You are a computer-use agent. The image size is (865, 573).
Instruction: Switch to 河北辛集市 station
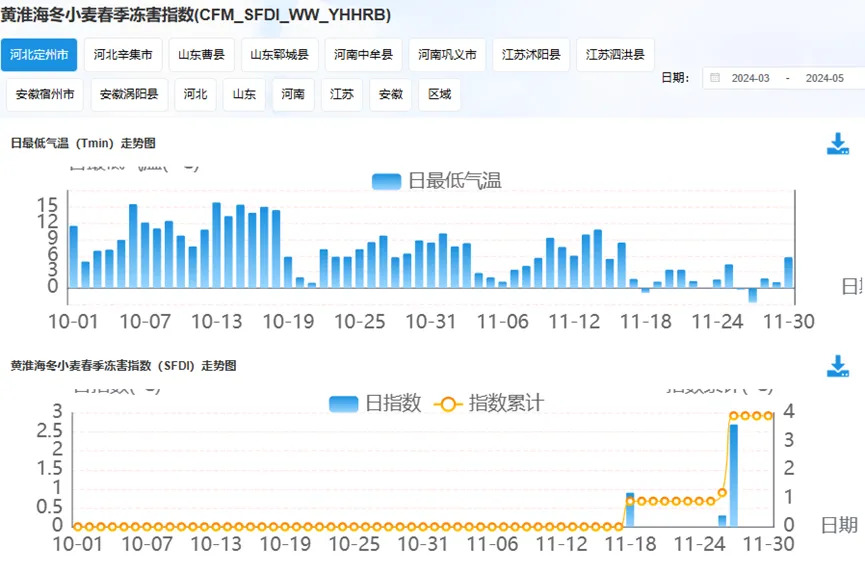click(x=123, y=55)
